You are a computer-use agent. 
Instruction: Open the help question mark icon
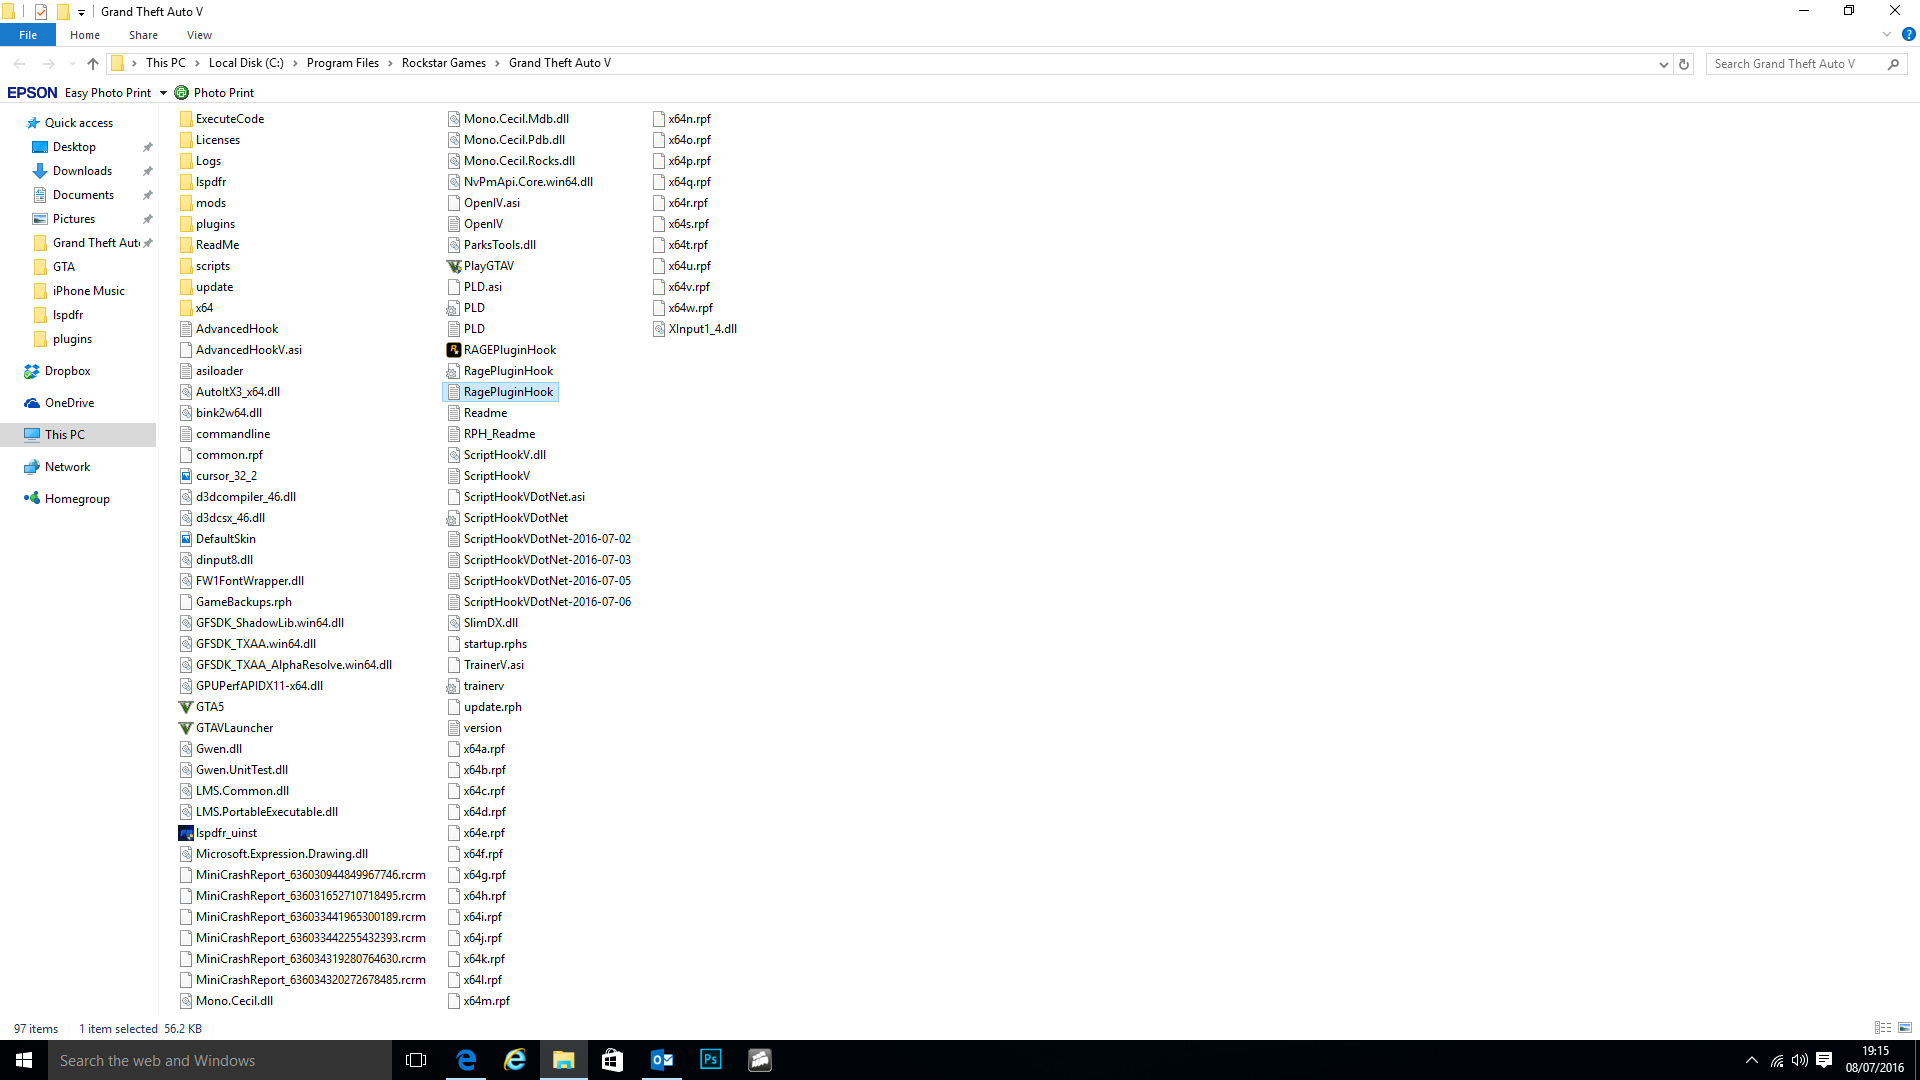1908,34
